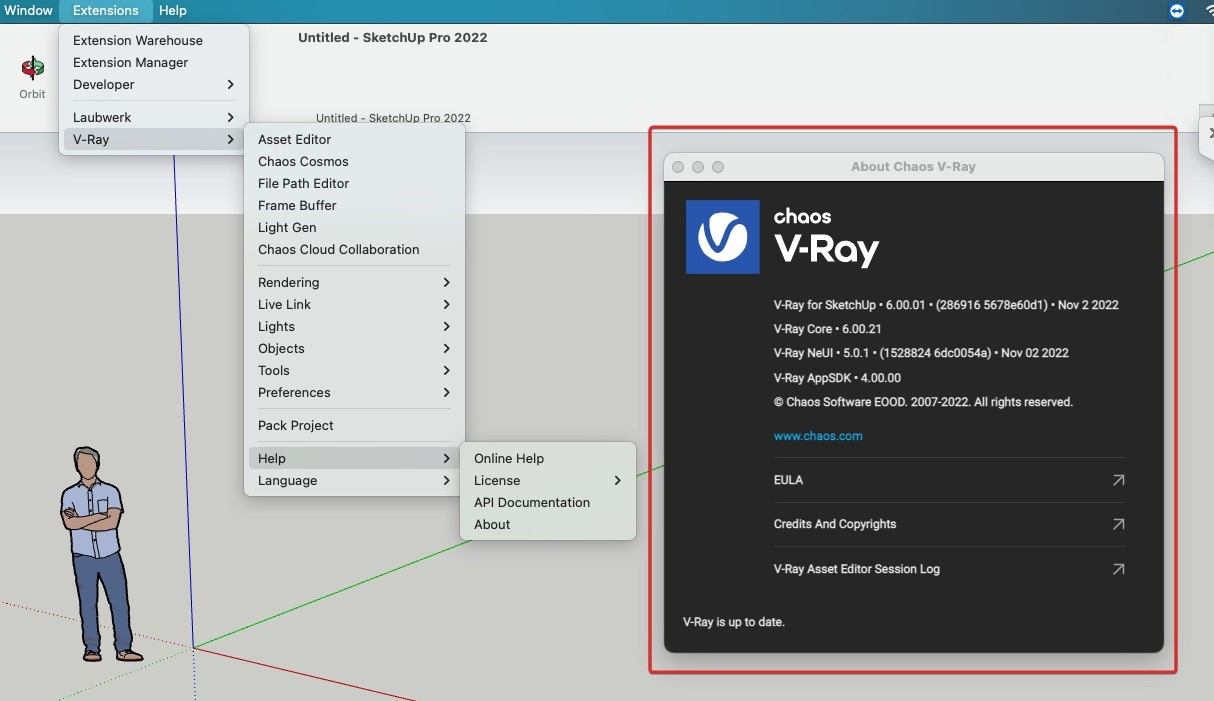
Task: Click the V-Ray AppSDK 4.00.00 text
Action: (837, 378)
